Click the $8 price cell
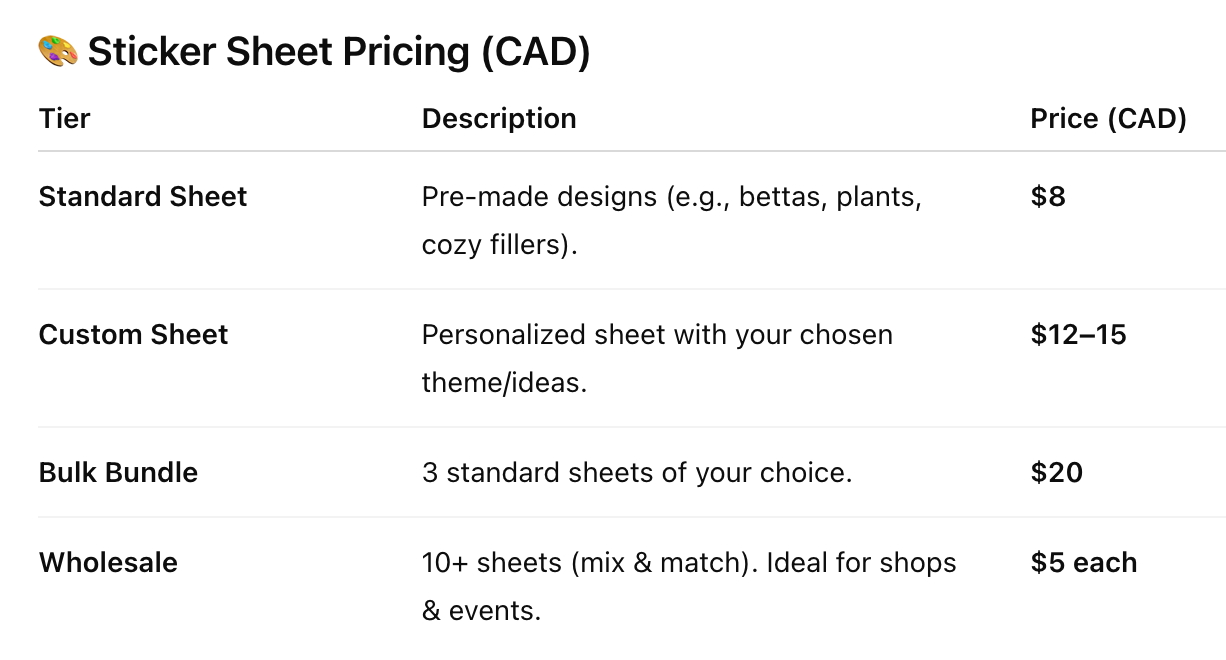 tap(1048, 197)
